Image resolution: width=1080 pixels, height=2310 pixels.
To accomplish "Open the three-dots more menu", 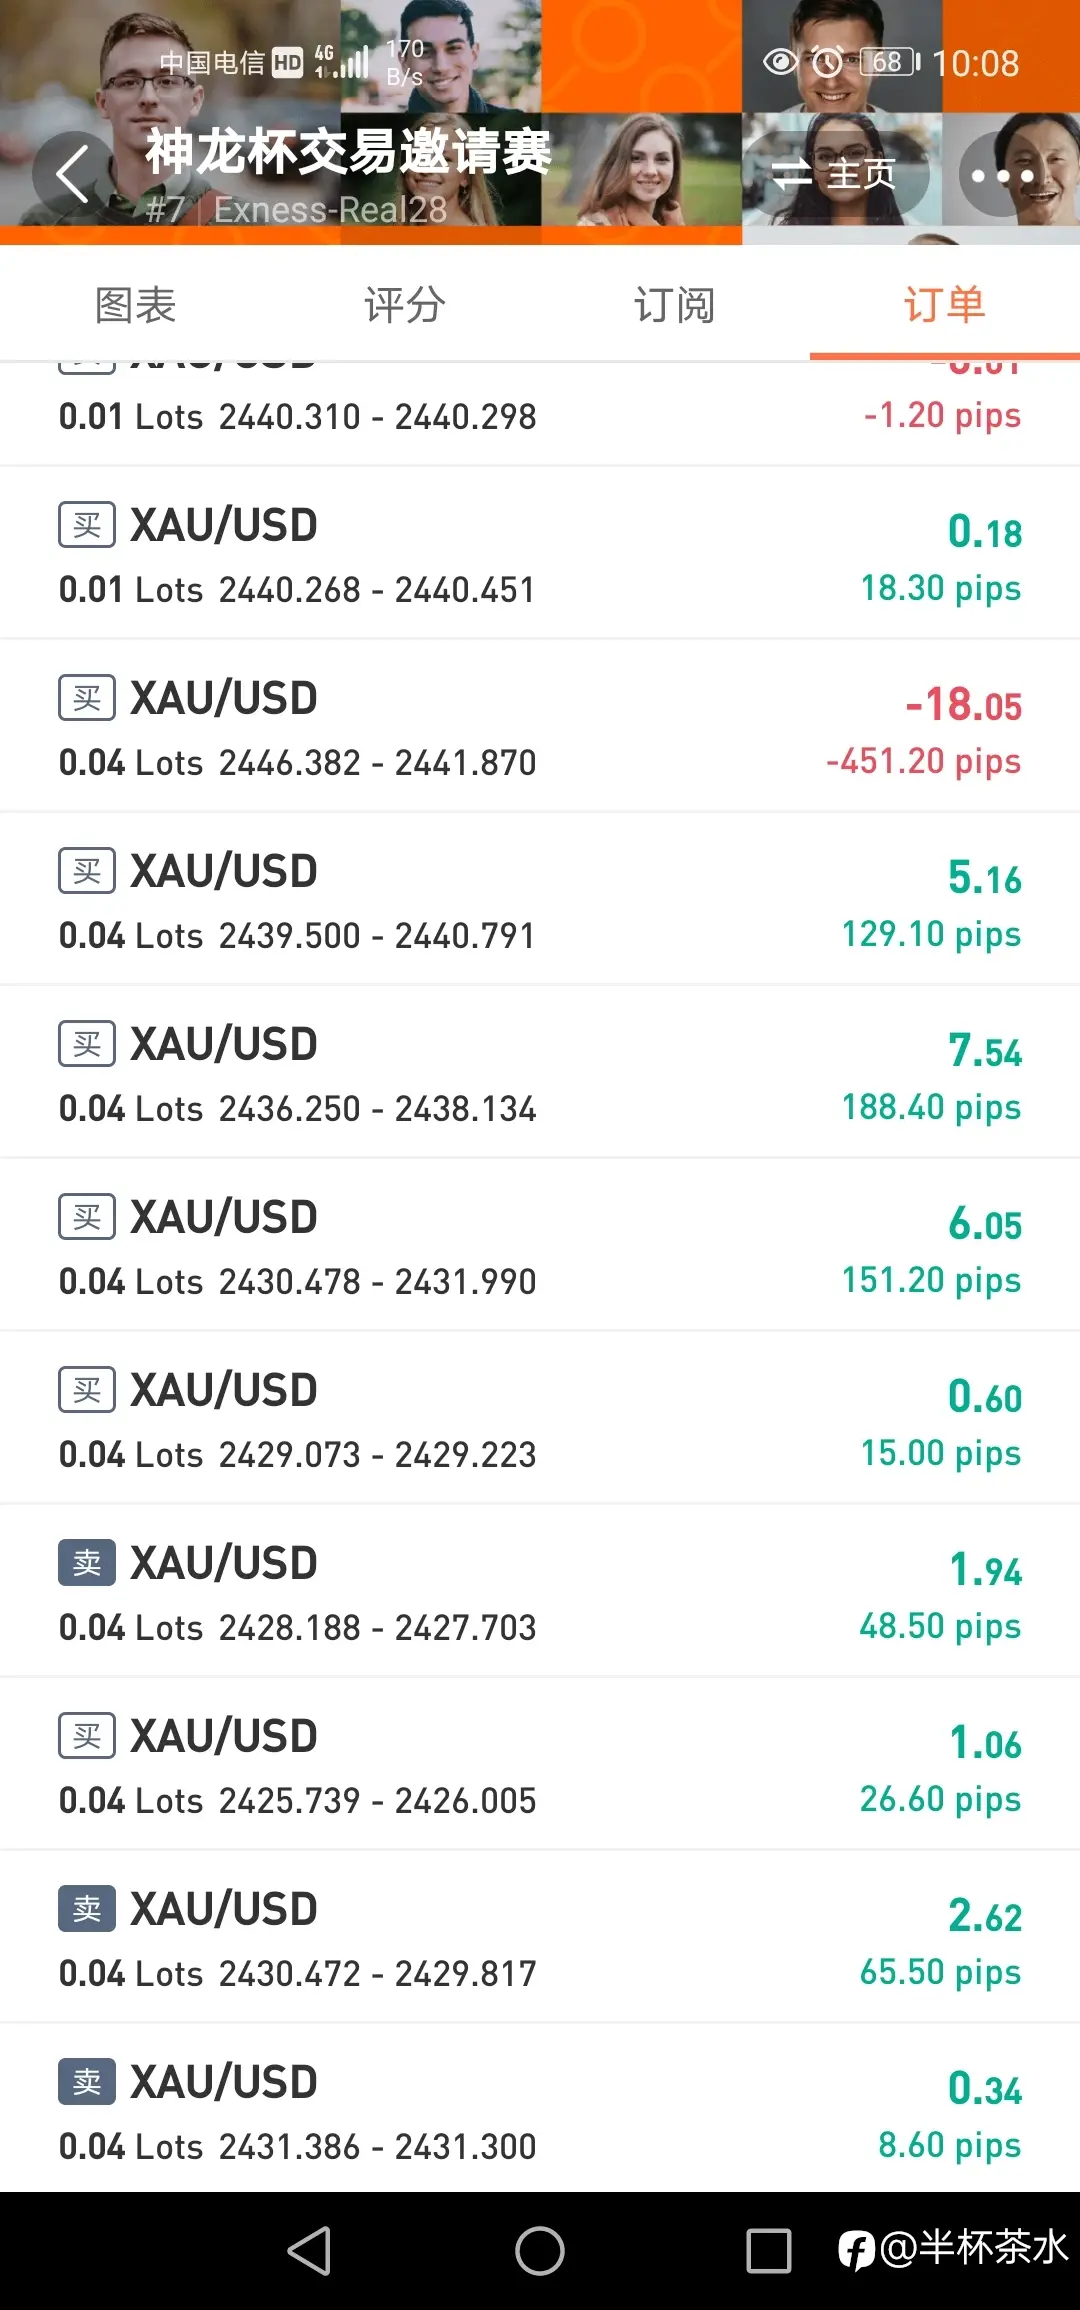I will click(1002, 175).
